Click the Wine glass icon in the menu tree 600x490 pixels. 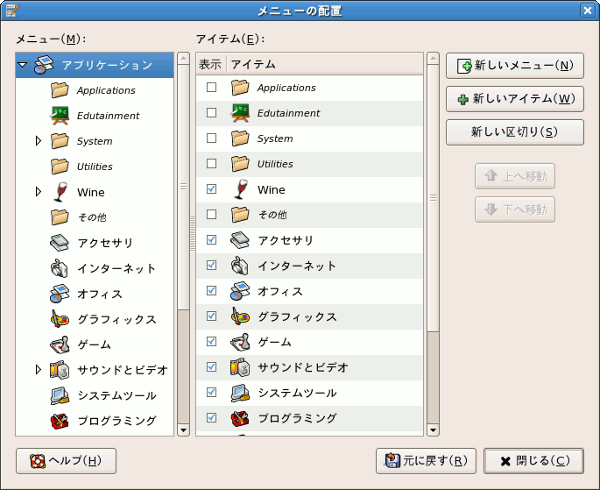point(59,192)
